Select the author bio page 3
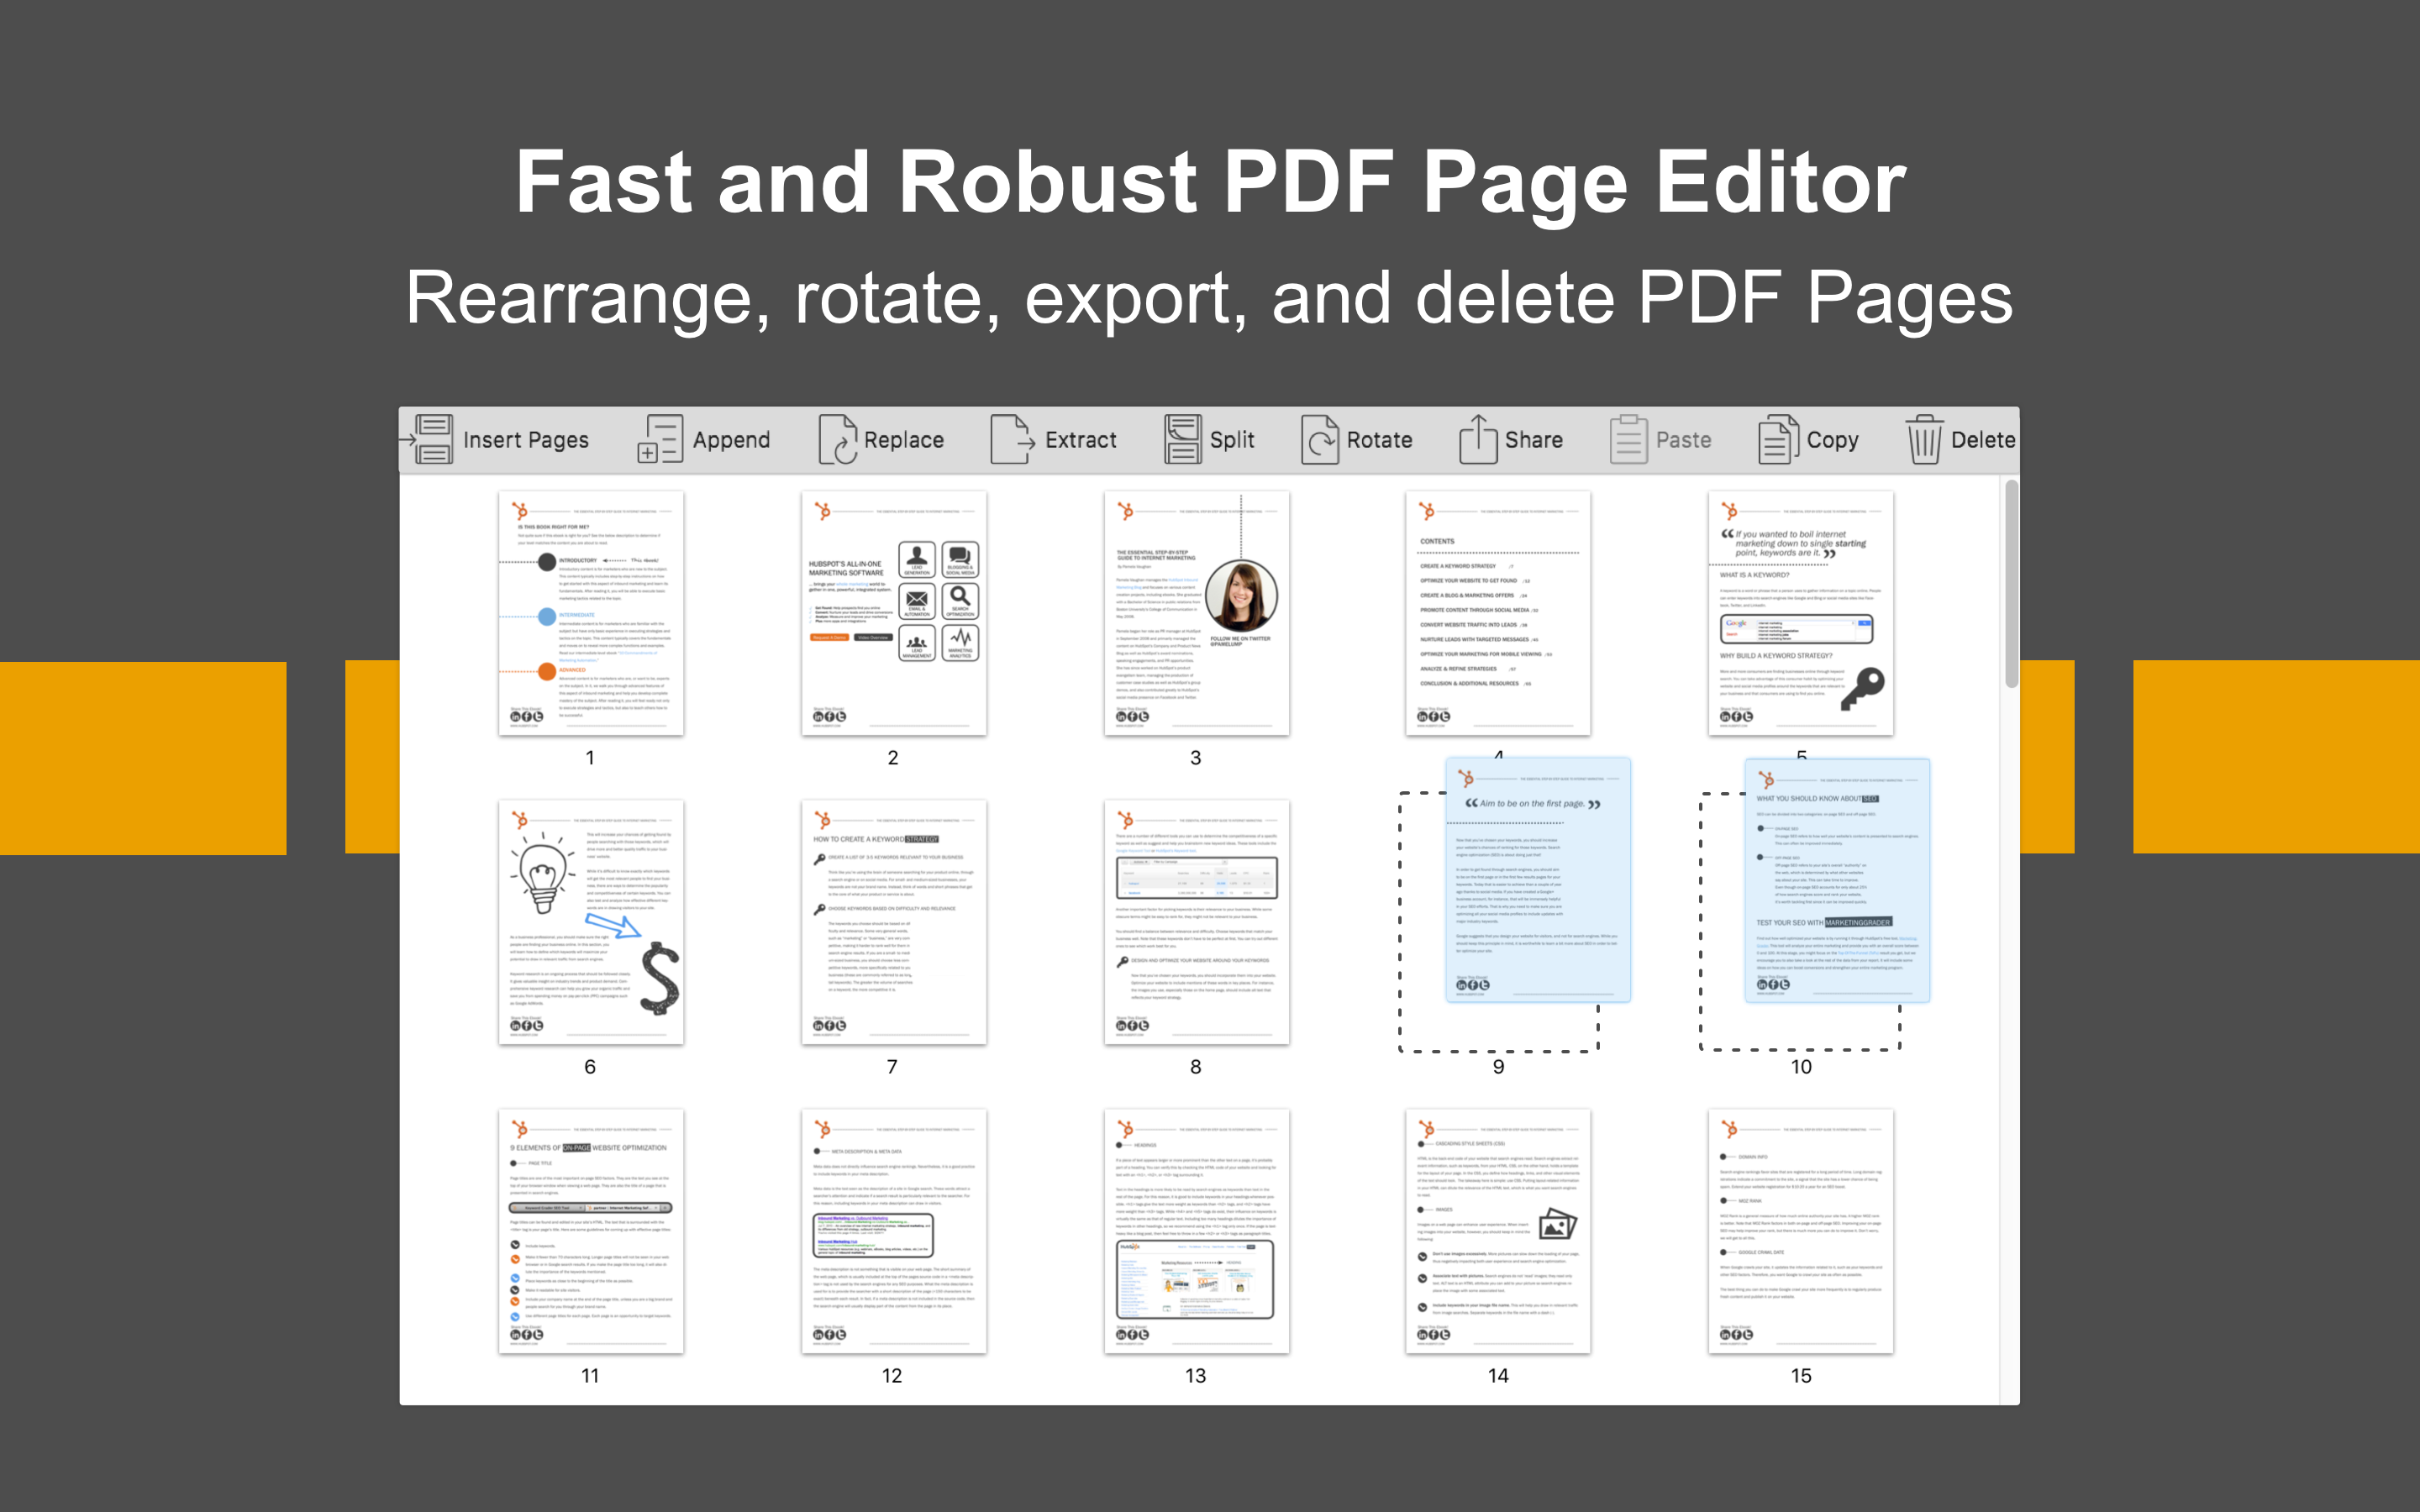This screenshot has height=1512, width=2420. pyautogui.click(x=1196, y=614)
